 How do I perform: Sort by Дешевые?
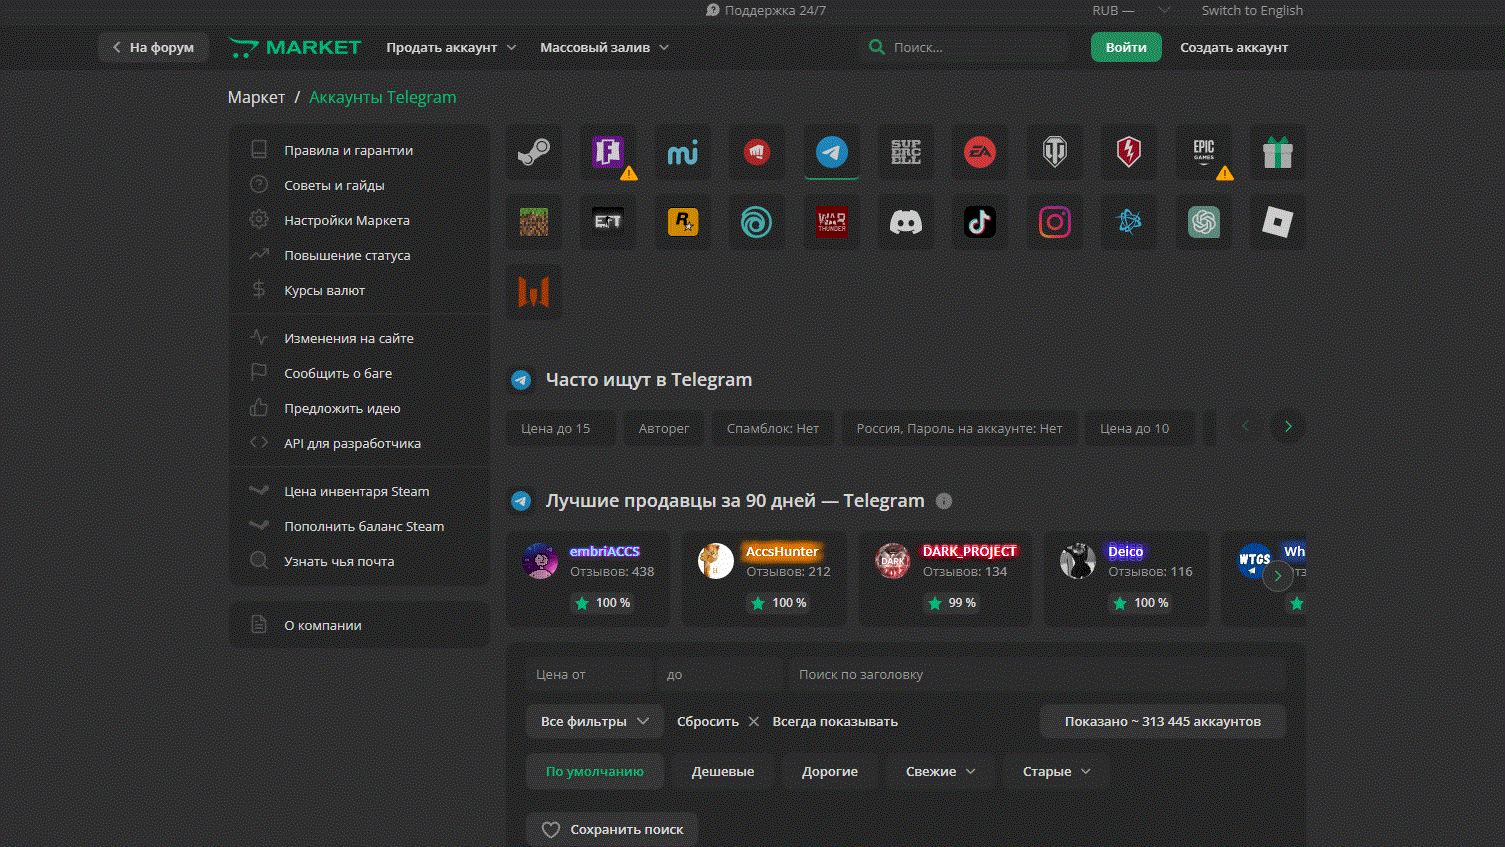click(723, 771)
